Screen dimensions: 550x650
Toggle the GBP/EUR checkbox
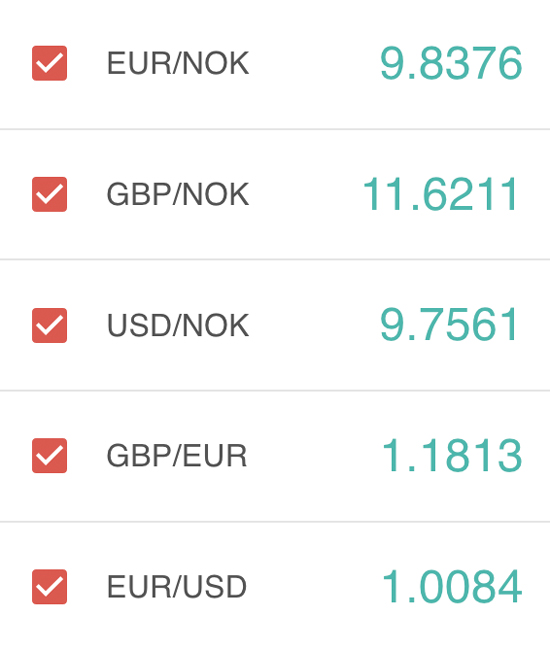tap(49, 456)
